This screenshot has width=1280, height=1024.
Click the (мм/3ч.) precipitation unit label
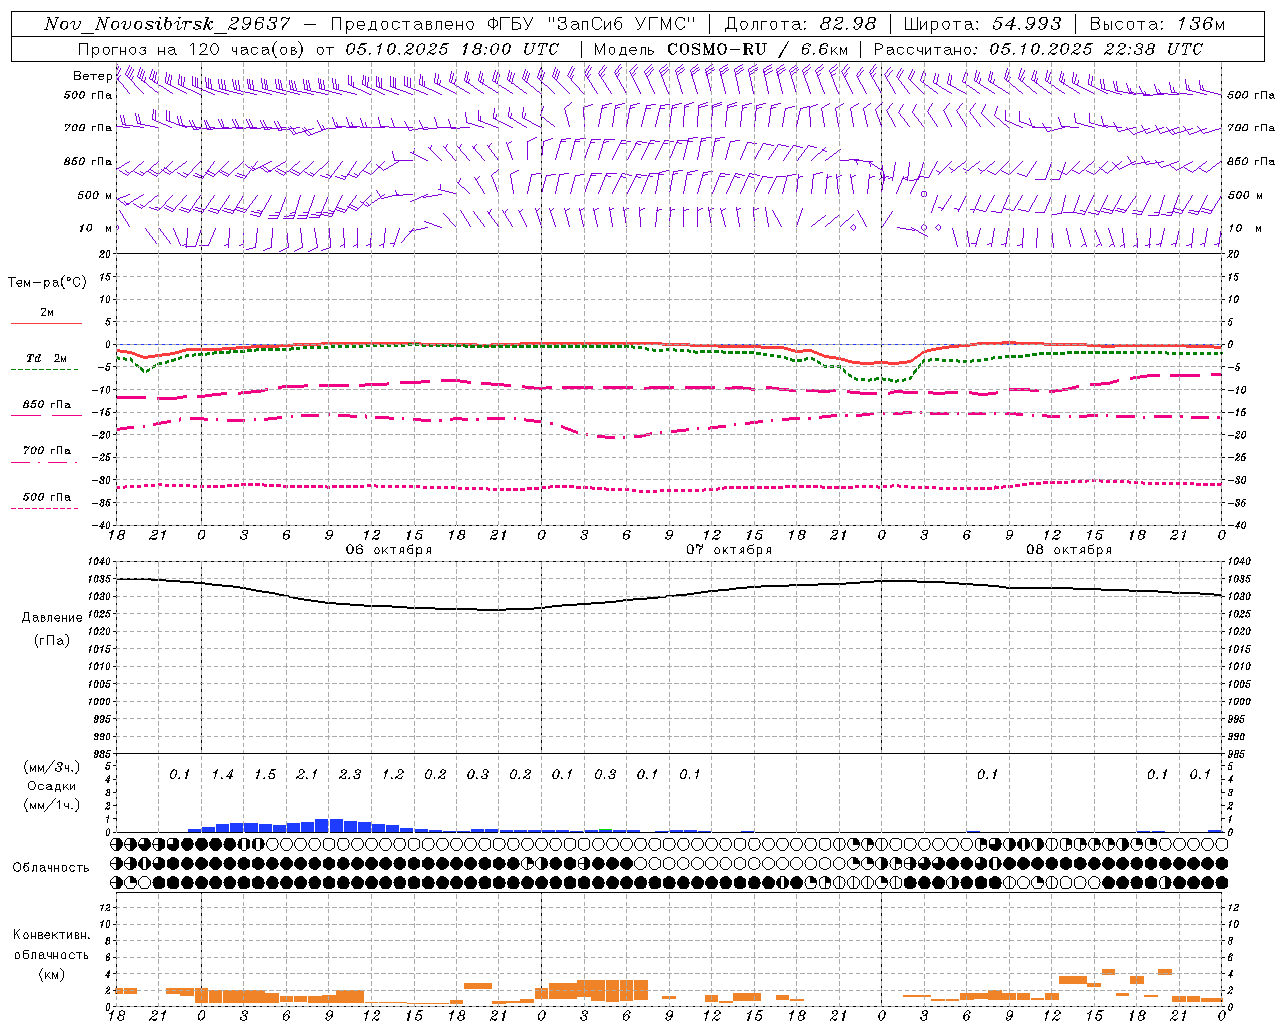52,767
